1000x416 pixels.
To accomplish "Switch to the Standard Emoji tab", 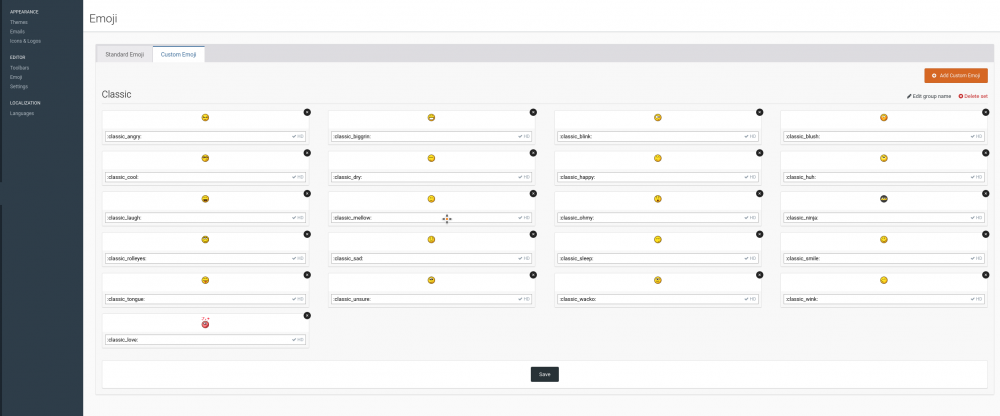I will [125, 54].
